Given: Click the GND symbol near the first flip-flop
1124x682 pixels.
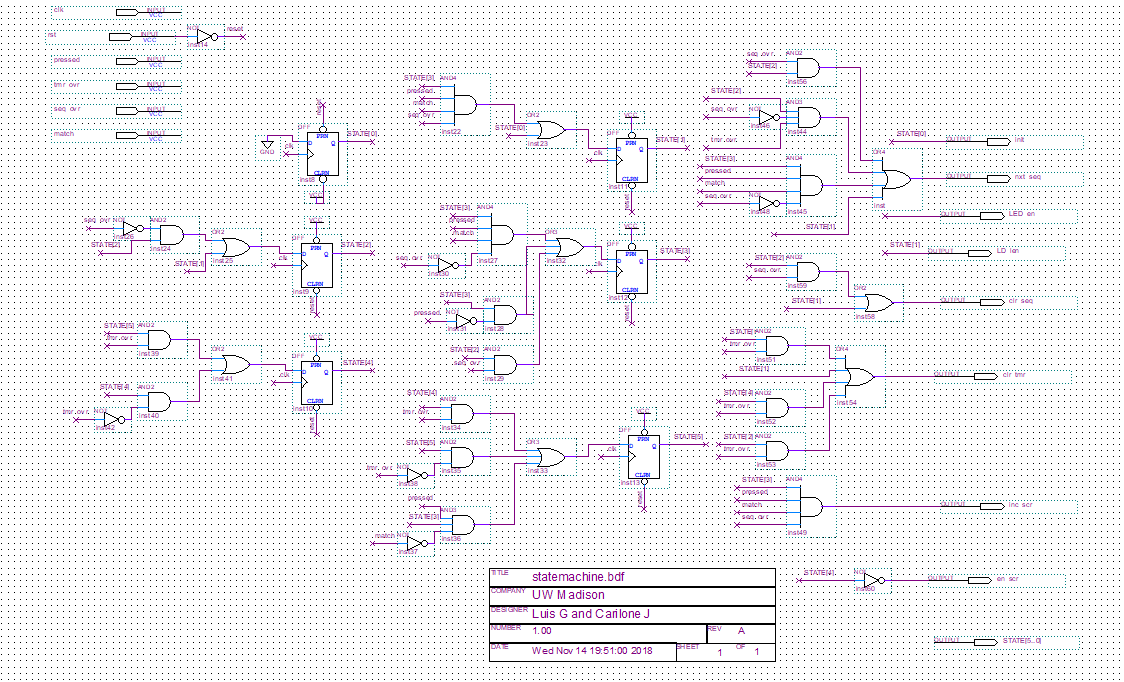Looking at the screenshot, I should 267,146.
